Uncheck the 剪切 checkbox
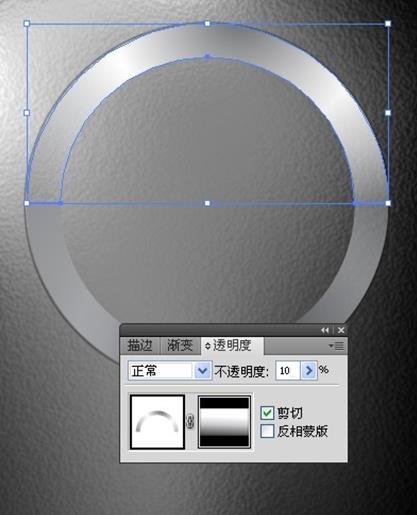The image size is (417, 515). click(267, 413)
